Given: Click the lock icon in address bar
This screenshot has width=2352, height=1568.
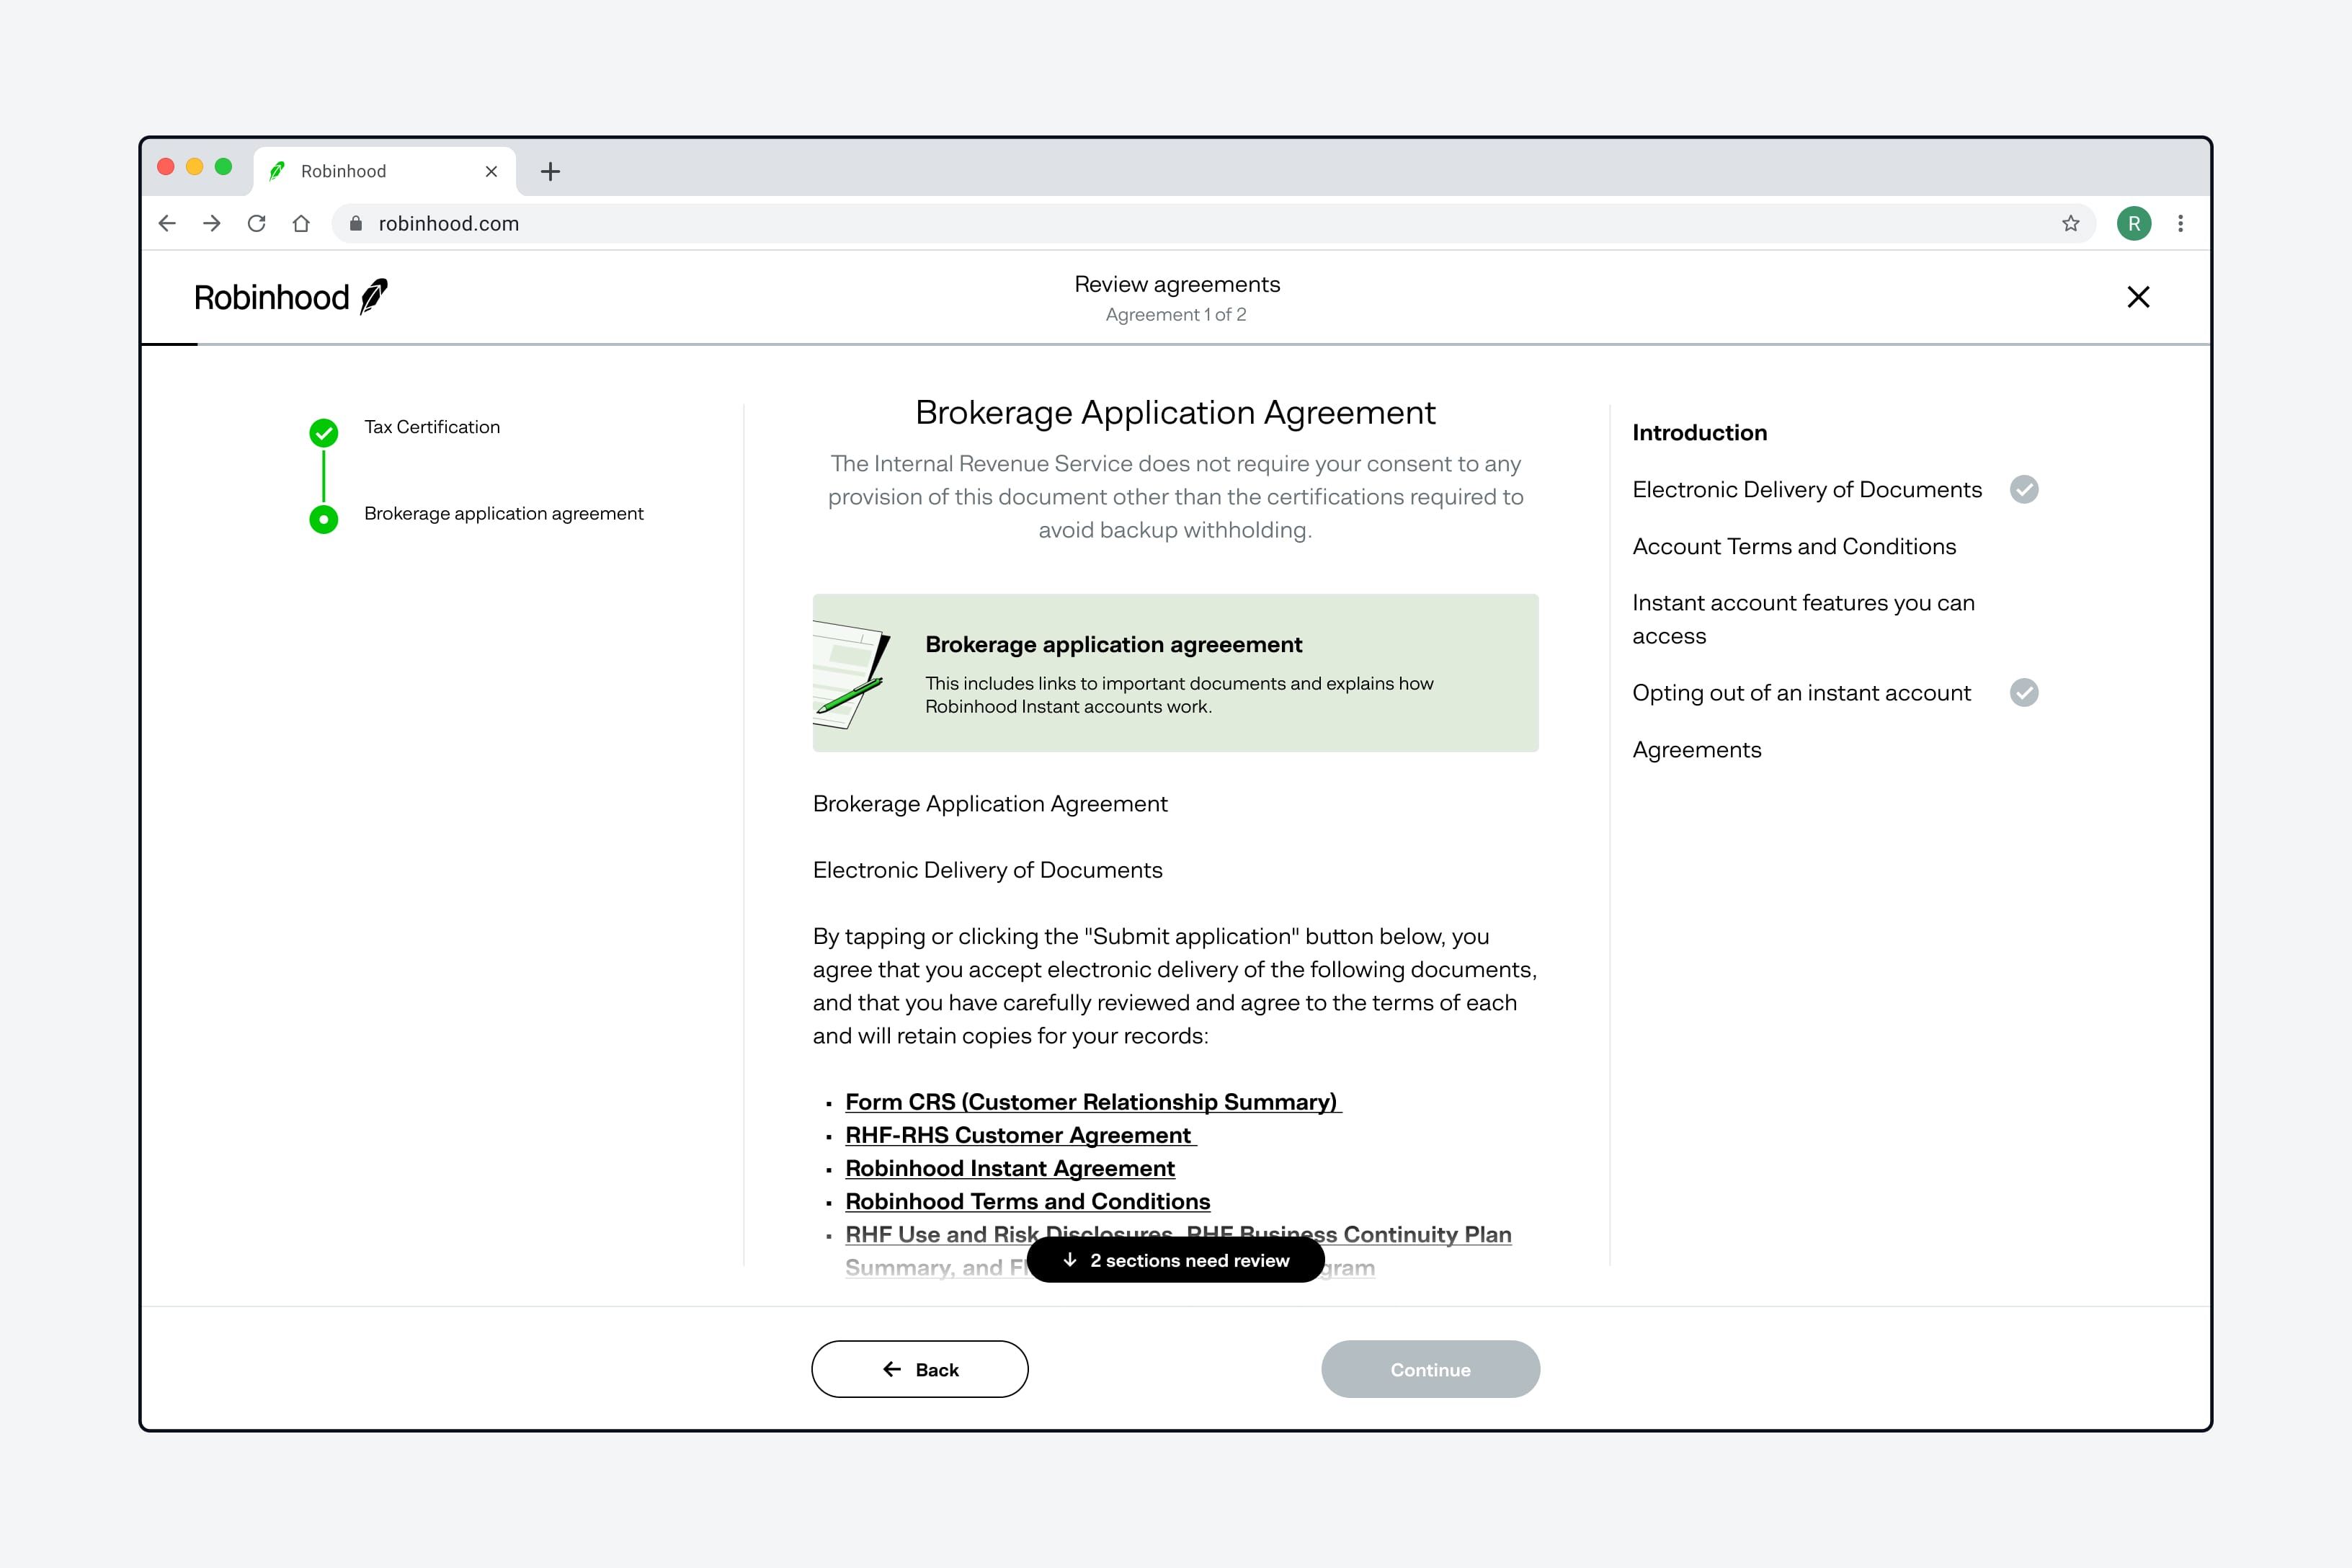Looking at the screenshot, I should [x=355, y=223].
